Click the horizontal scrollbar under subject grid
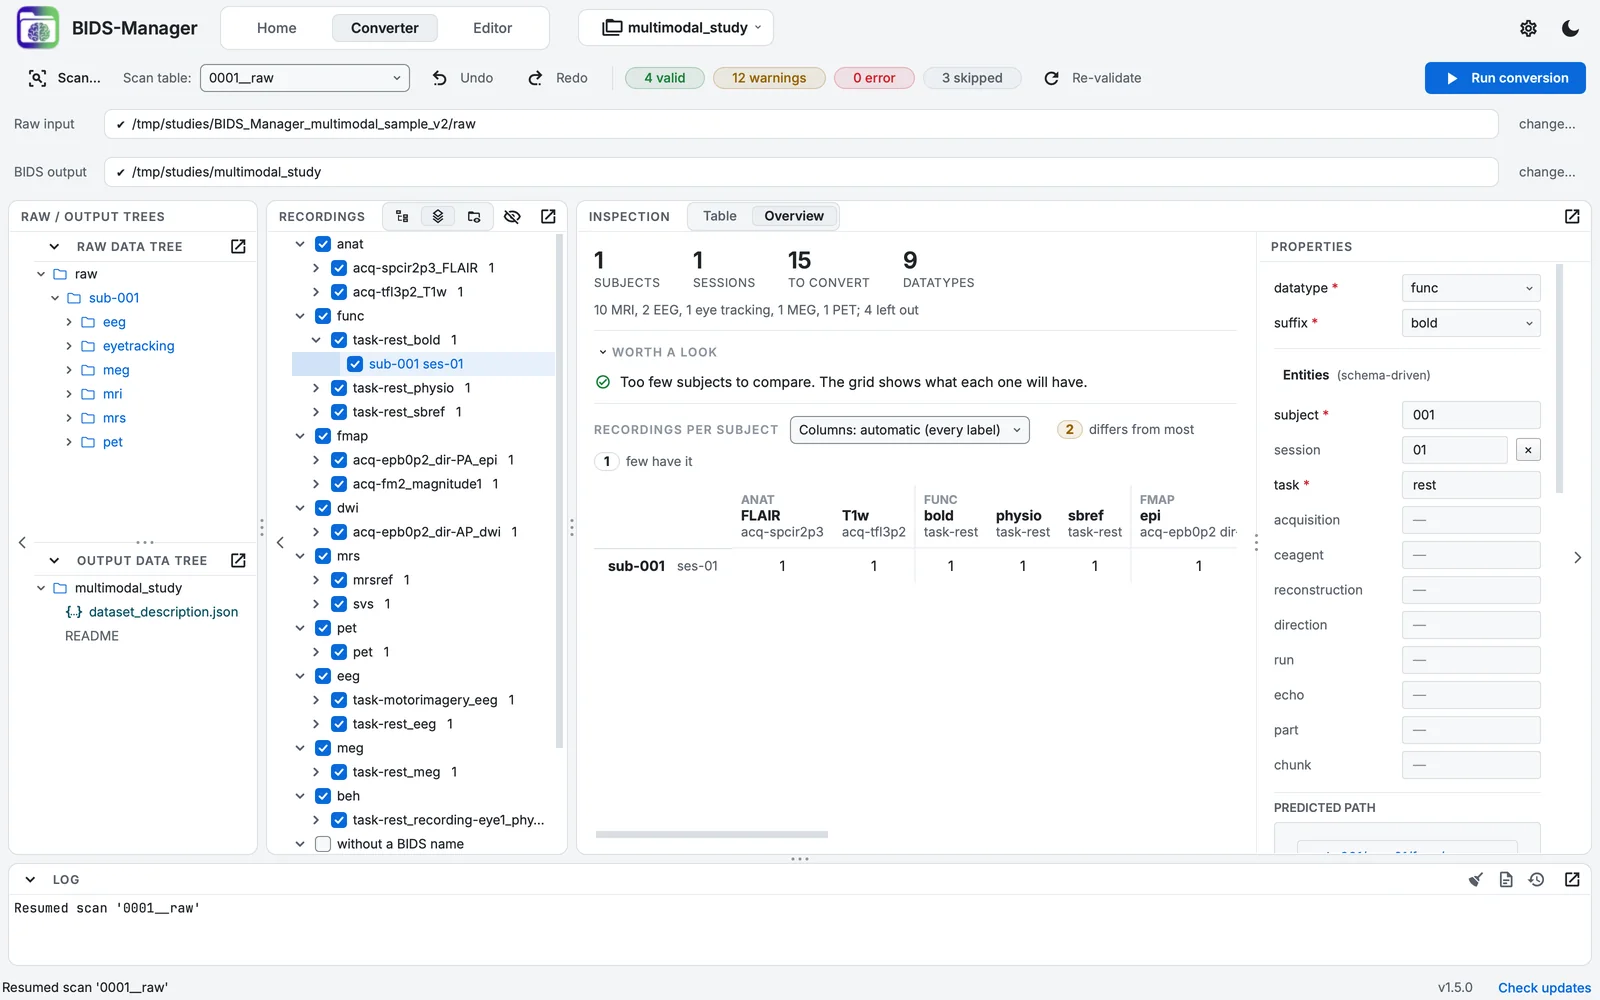 click(x=712, y=834)
